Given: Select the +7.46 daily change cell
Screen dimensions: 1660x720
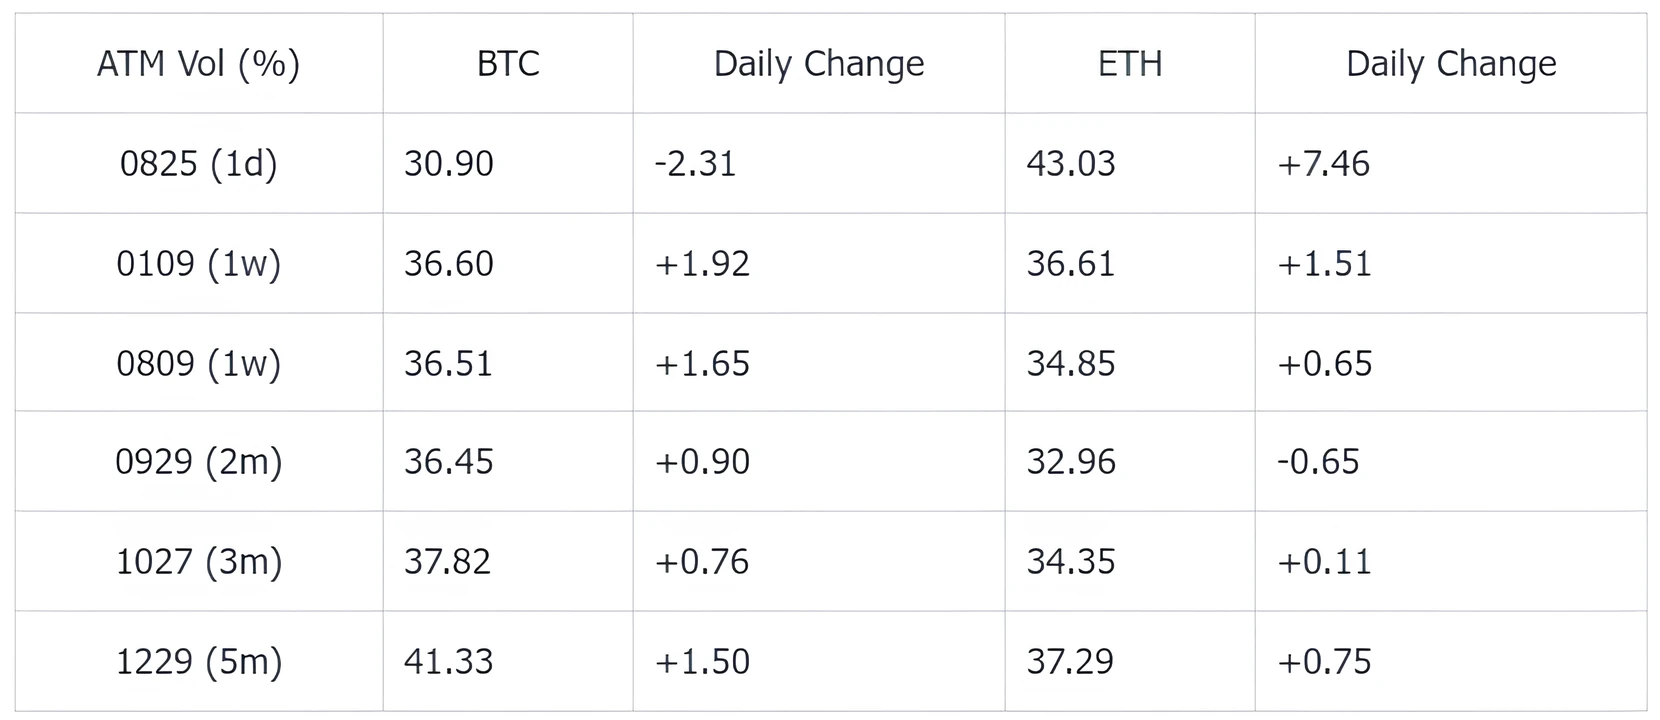Looking at the screenshot, I should 1324,163.
